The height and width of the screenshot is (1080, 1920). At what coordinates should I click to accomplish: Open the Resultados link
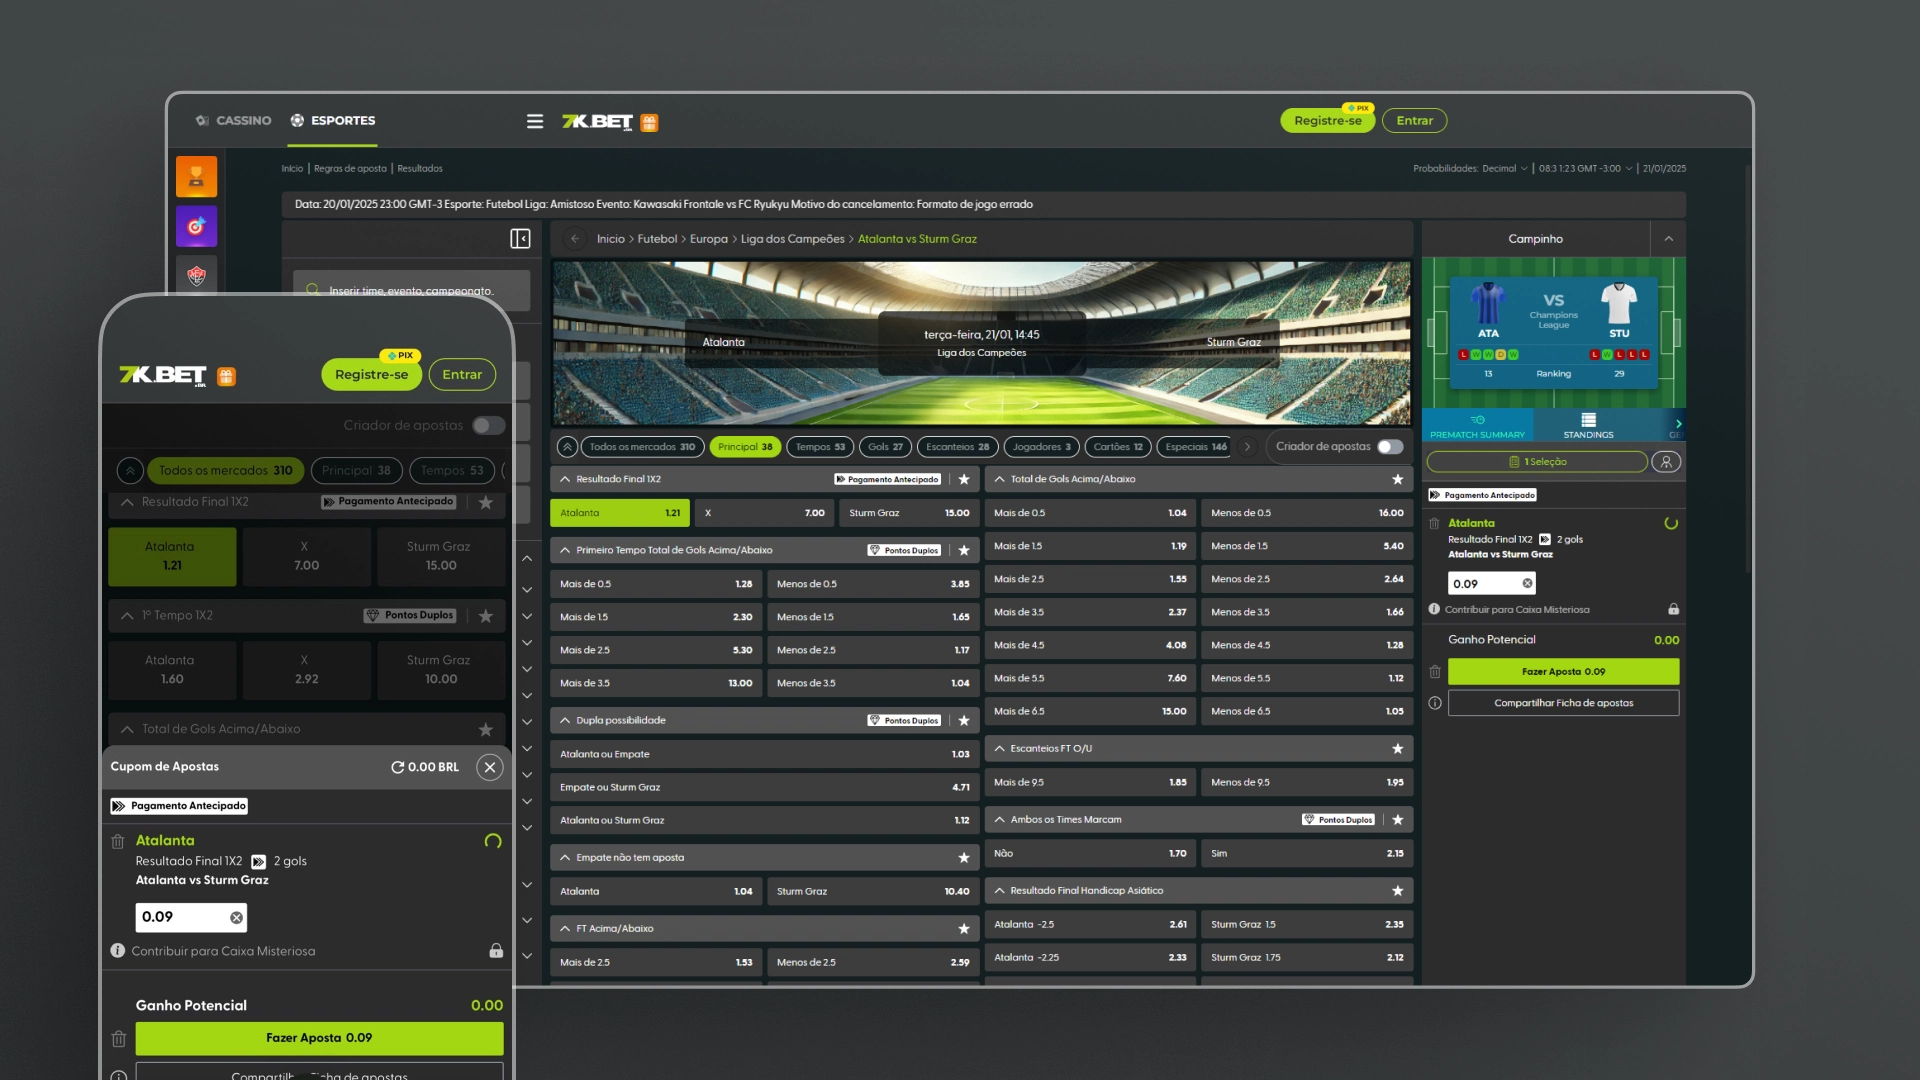[x=420, y=169]
